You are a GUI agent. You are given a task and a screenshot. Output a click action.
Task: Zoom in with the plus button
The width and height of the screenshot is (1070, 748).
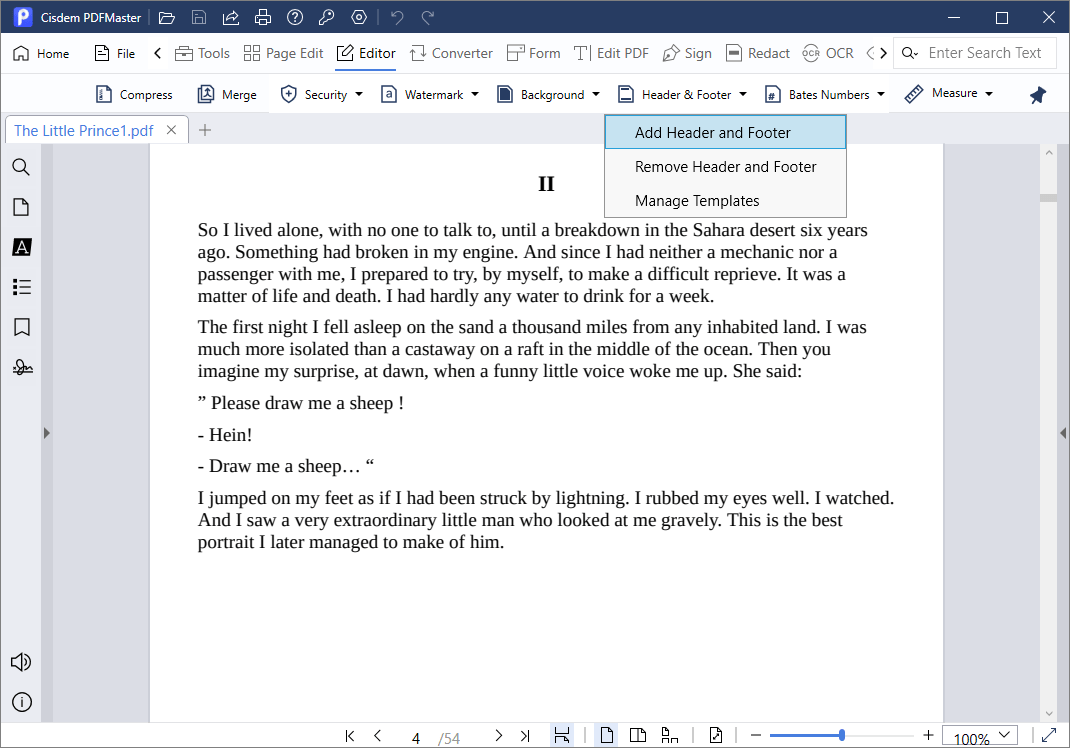tap(928, 736)
